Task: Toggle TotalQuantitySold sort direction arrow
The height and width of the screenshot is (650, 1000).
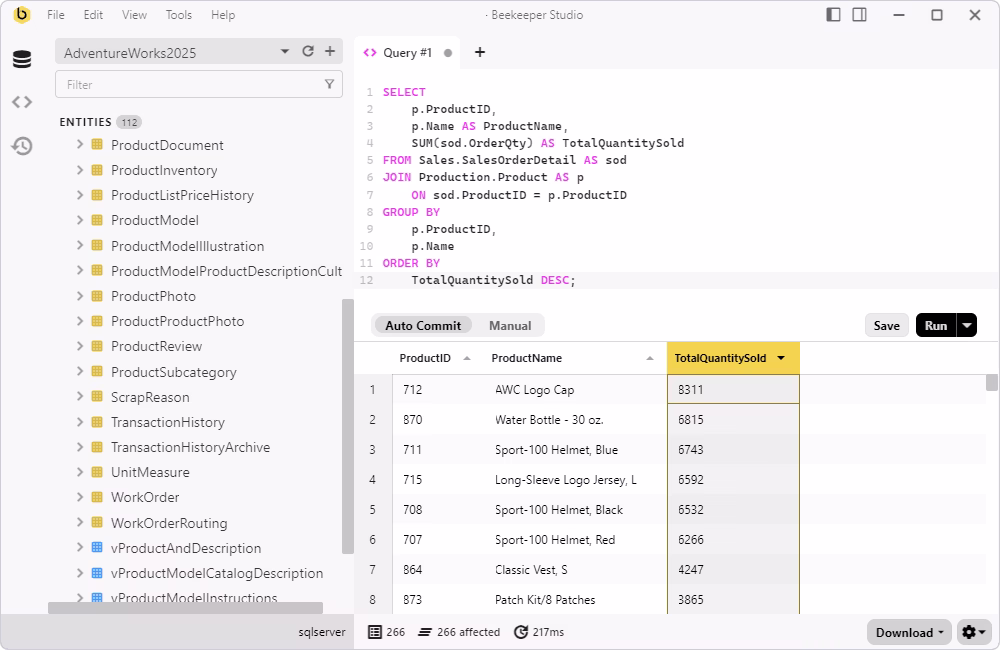Action: (781, 358)
